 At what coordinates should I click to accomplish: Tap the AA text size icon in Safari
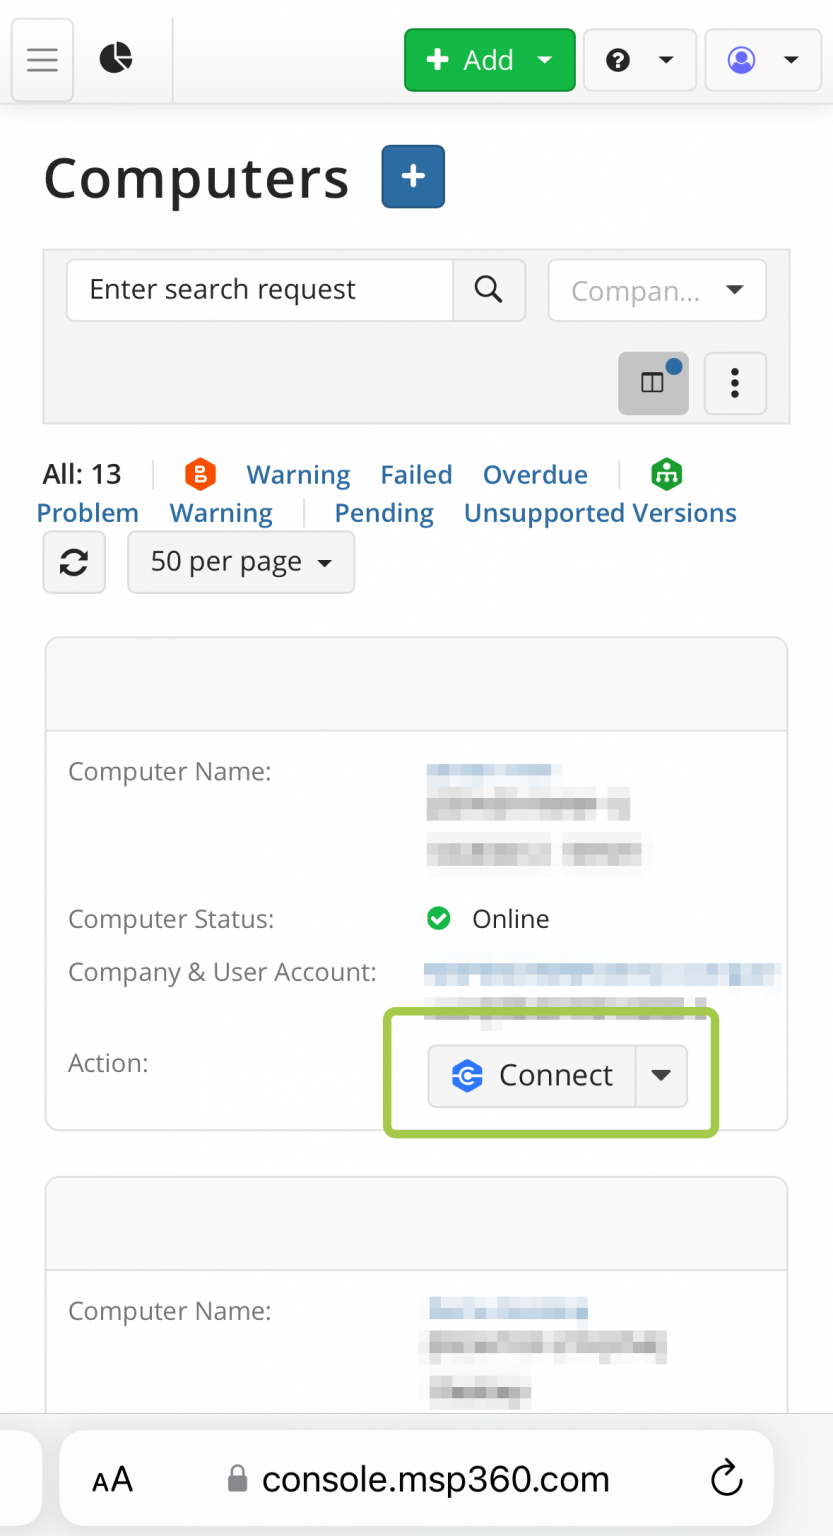[x=112, y=1478]
